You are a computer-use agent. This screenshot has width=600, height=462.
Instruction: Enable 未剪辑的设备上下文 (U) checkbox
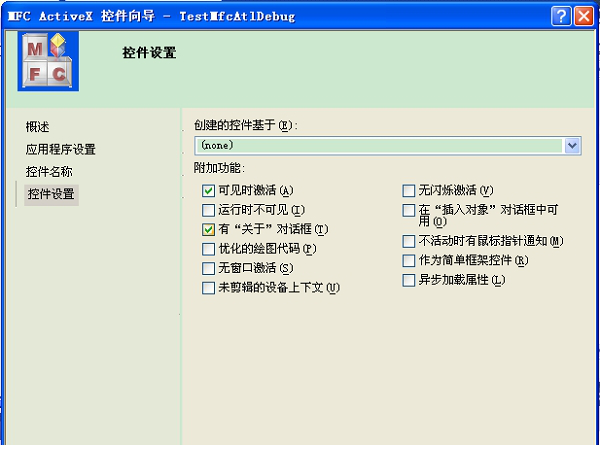pos(208,287)
